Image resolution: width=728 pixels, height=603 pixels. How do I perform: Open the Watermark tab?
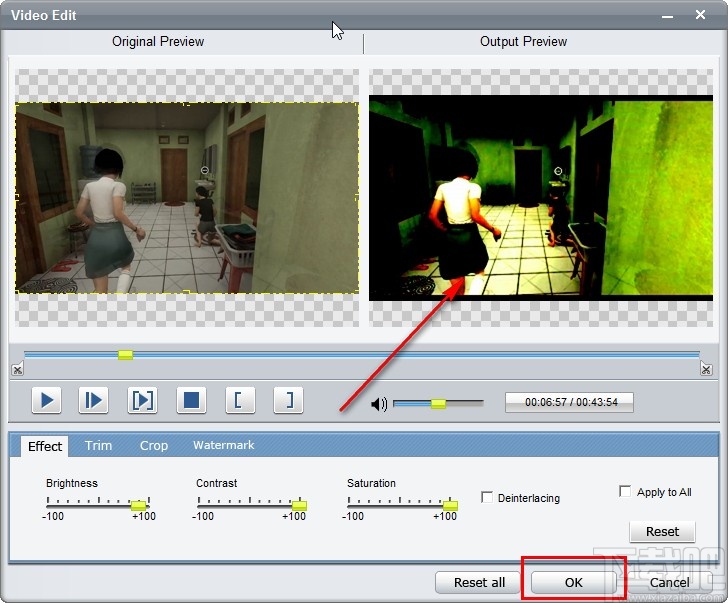pyautogui.click(x=224, y=445)
